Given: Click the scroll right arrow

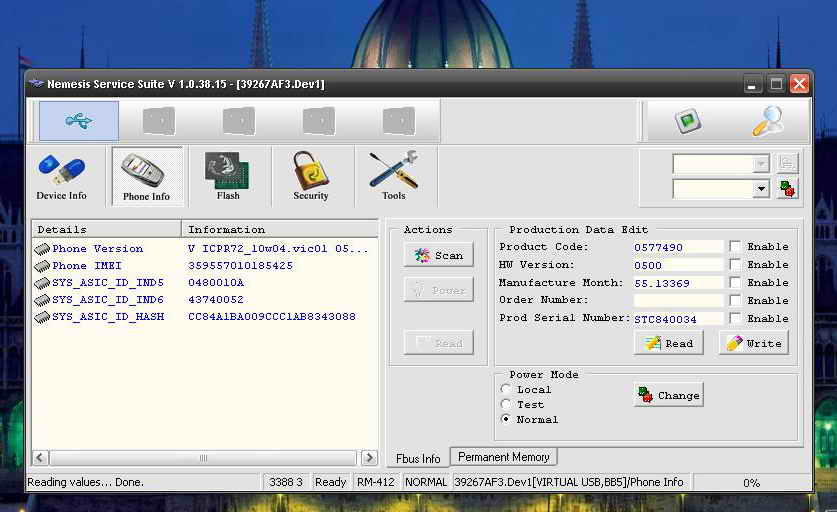Looking at the screenshot, I should tap(369, 458).
